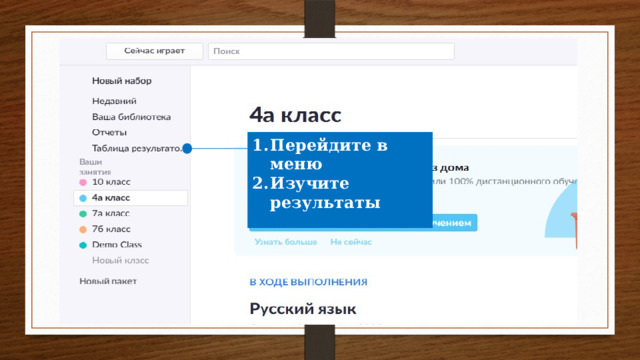The image size is (640, 360).
Task: Focus the "Поиск" search field
Action: point(331,51)
